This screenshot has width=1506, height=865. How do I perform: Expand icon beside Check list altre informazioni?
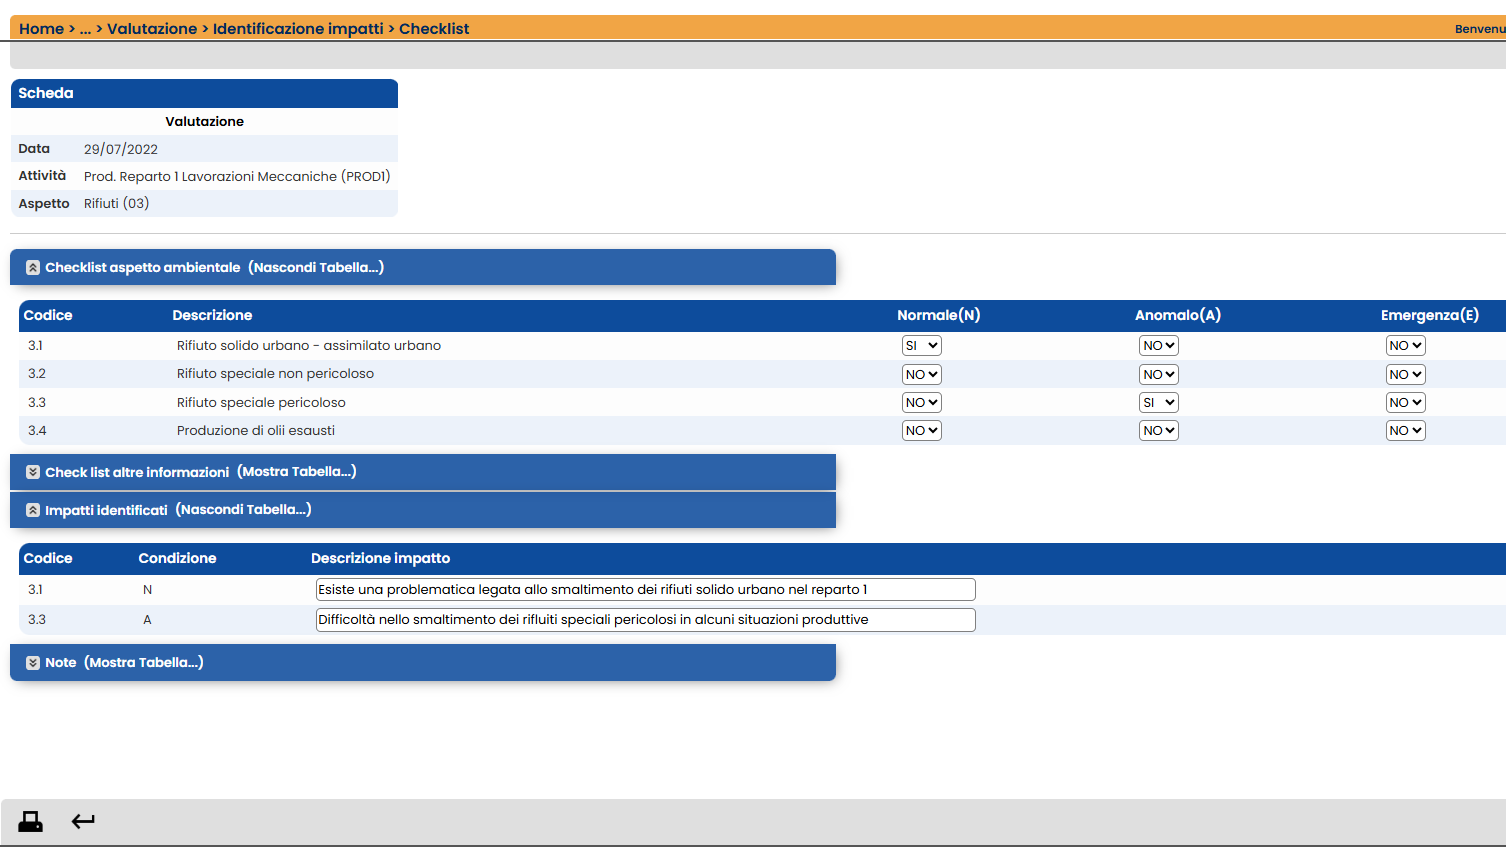(x=33, y=472)
